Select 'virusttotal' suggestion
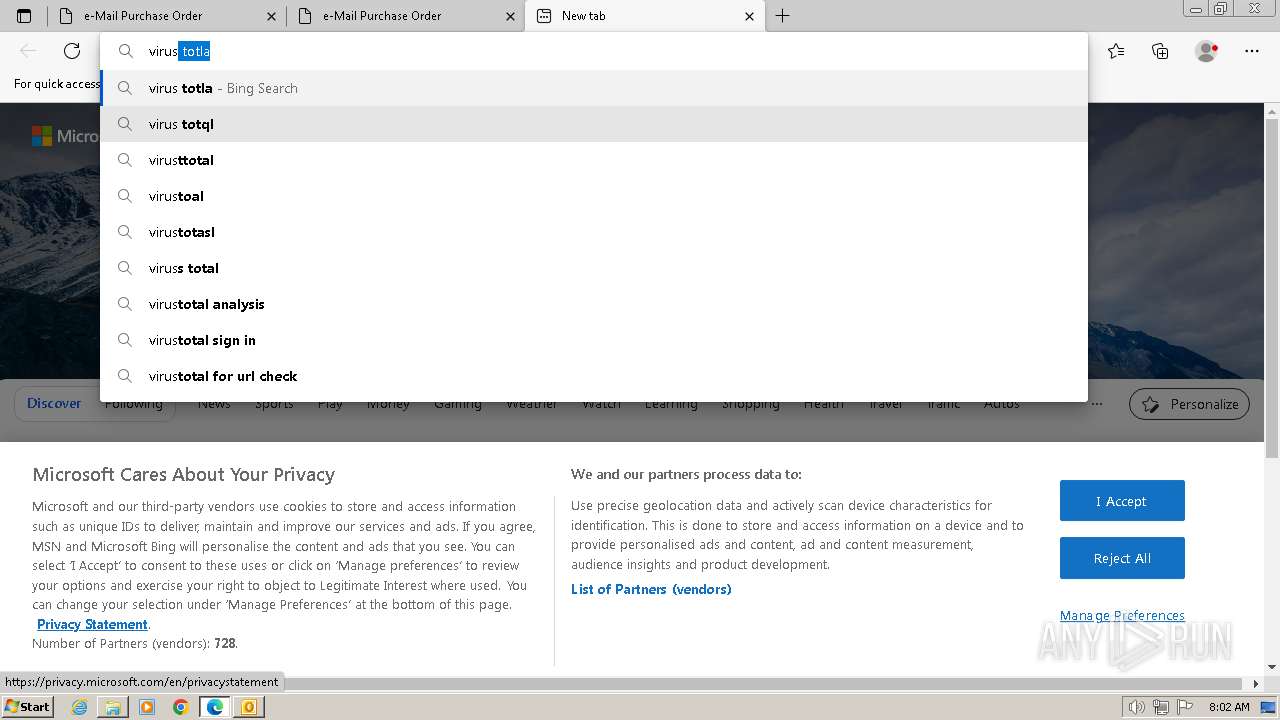This screenshot has height=720, width=1280. [x=594, y=160]
